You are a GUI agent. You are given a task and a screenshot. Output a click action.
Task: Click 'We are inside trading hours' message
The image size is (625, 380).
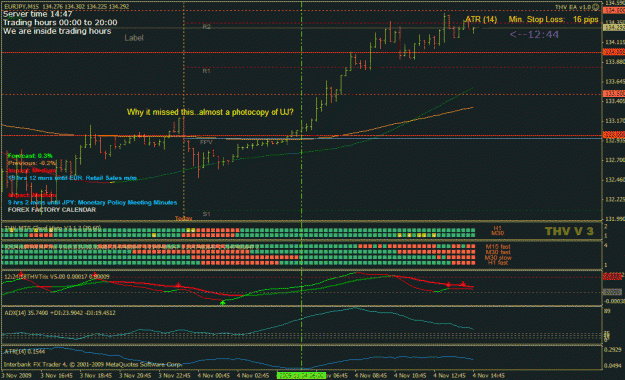click(57, 31)
